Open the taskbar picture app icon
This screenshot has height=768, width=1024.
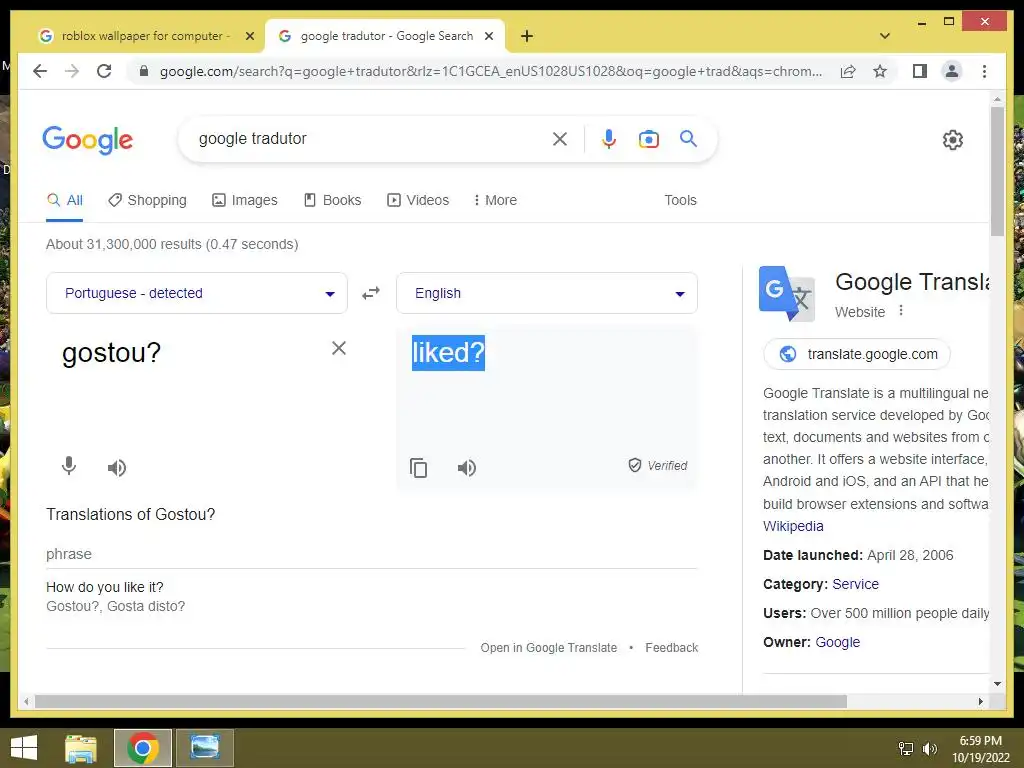pos(204,748)
